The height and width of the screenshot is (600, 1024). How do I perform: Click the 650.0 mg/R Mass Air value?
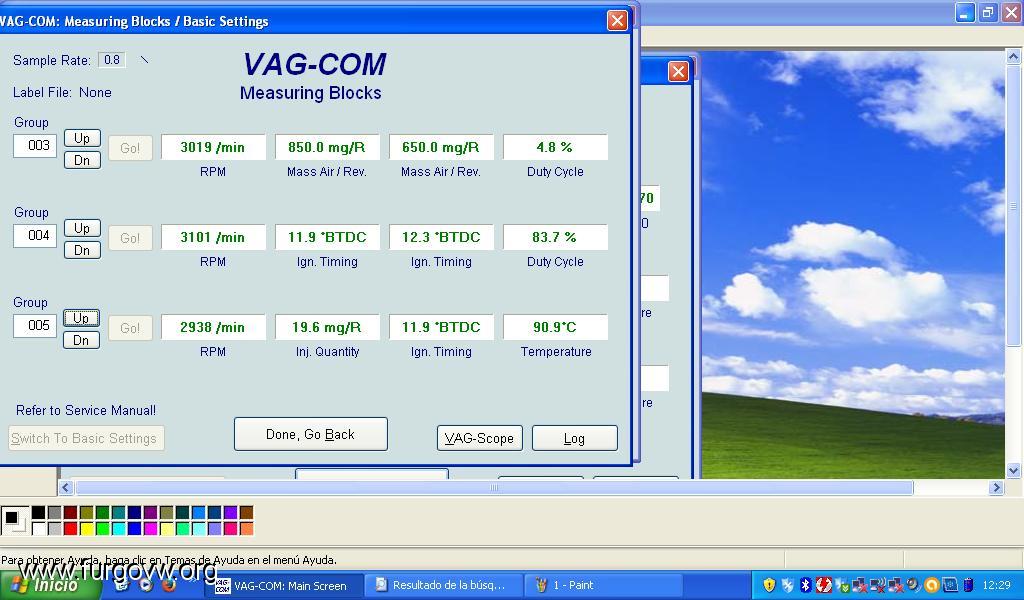pyautogui.click(x=441, y=148)
